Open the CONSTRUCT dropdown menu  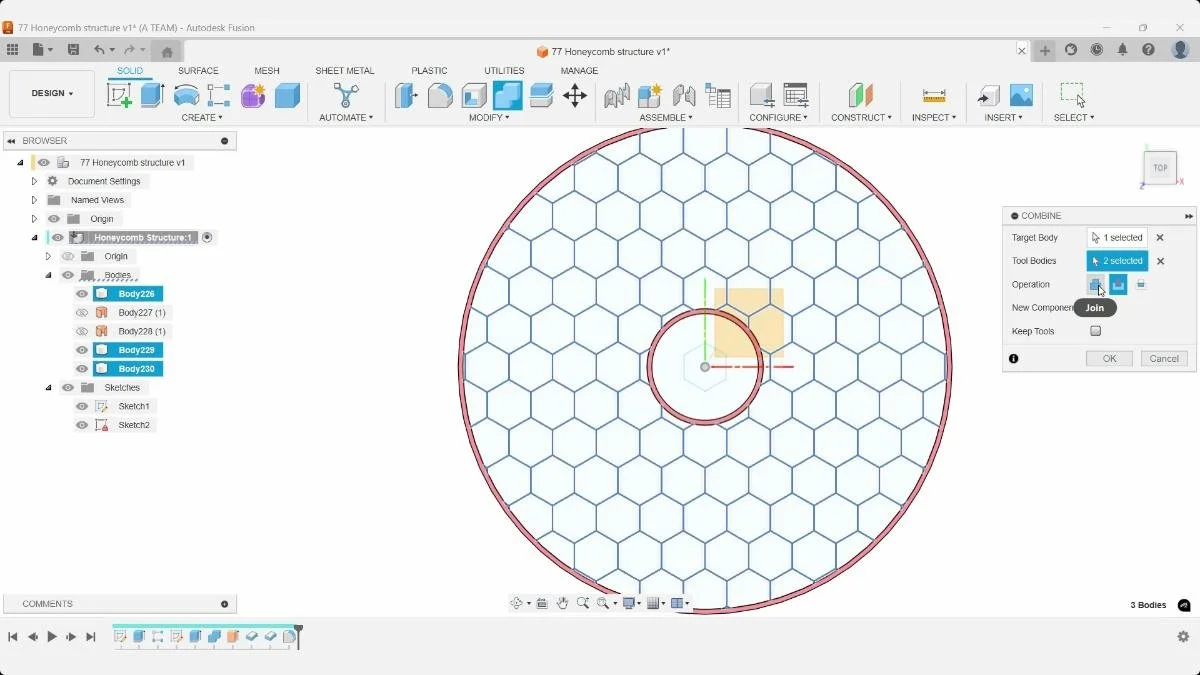(x=861, y=118)
